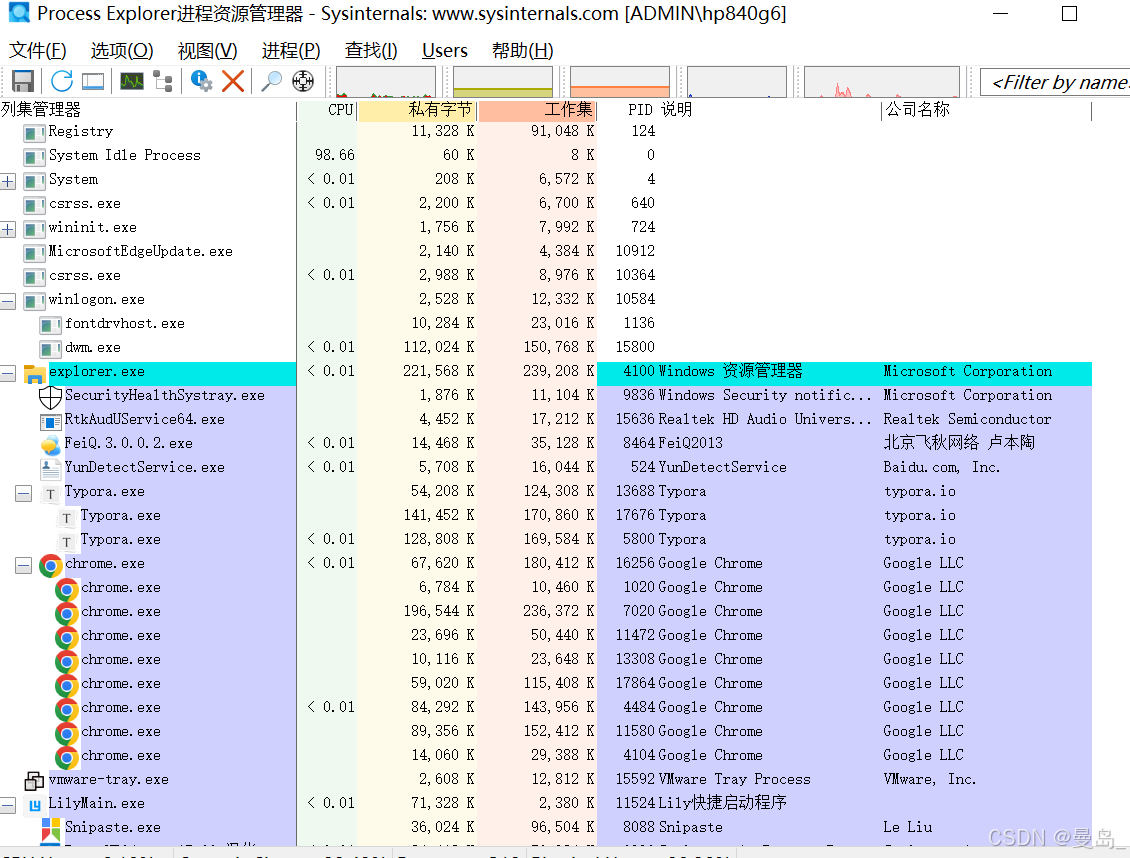Sort by the CPU column header
The width and height of the screenshot is (1130, 858).
(327, 110)
